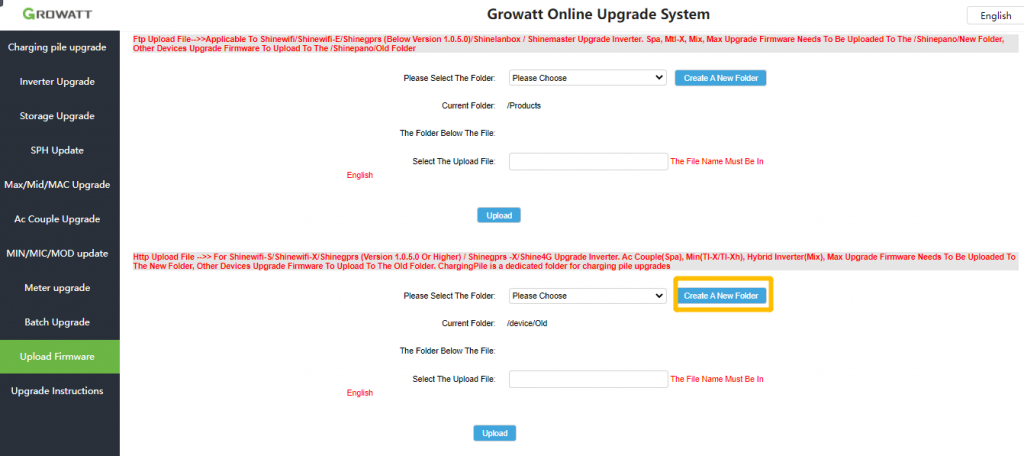The width and height of the screenshot is (1024, 456).
Task: Open the English language selector
Action: pyautogui.click(x=995, y=16)
